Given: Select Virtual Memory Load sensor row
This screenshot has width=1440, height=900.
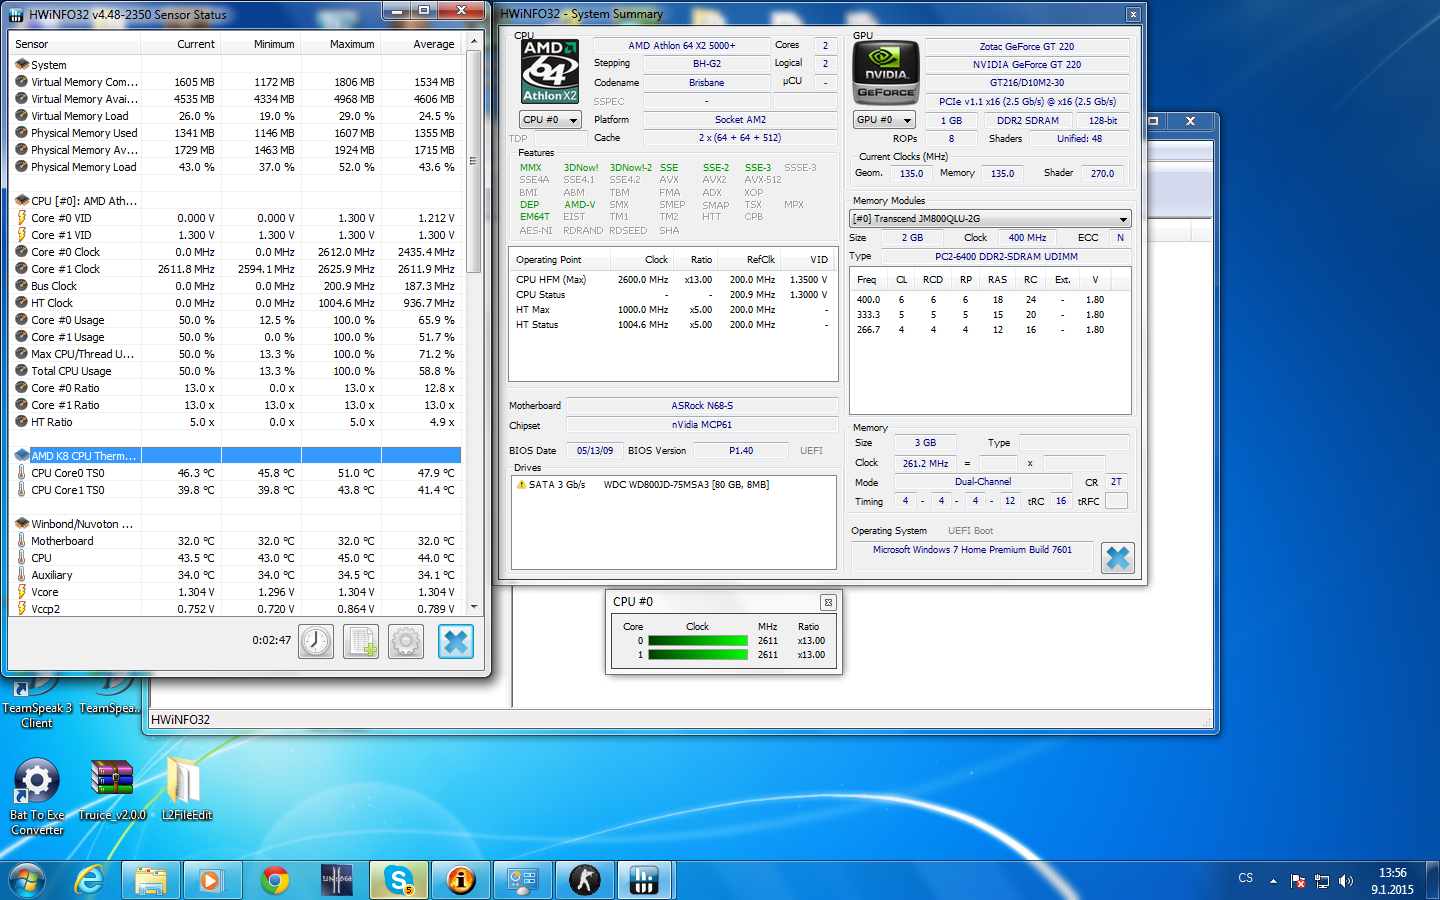Looking at the screenshot, I should pos(237,116).
